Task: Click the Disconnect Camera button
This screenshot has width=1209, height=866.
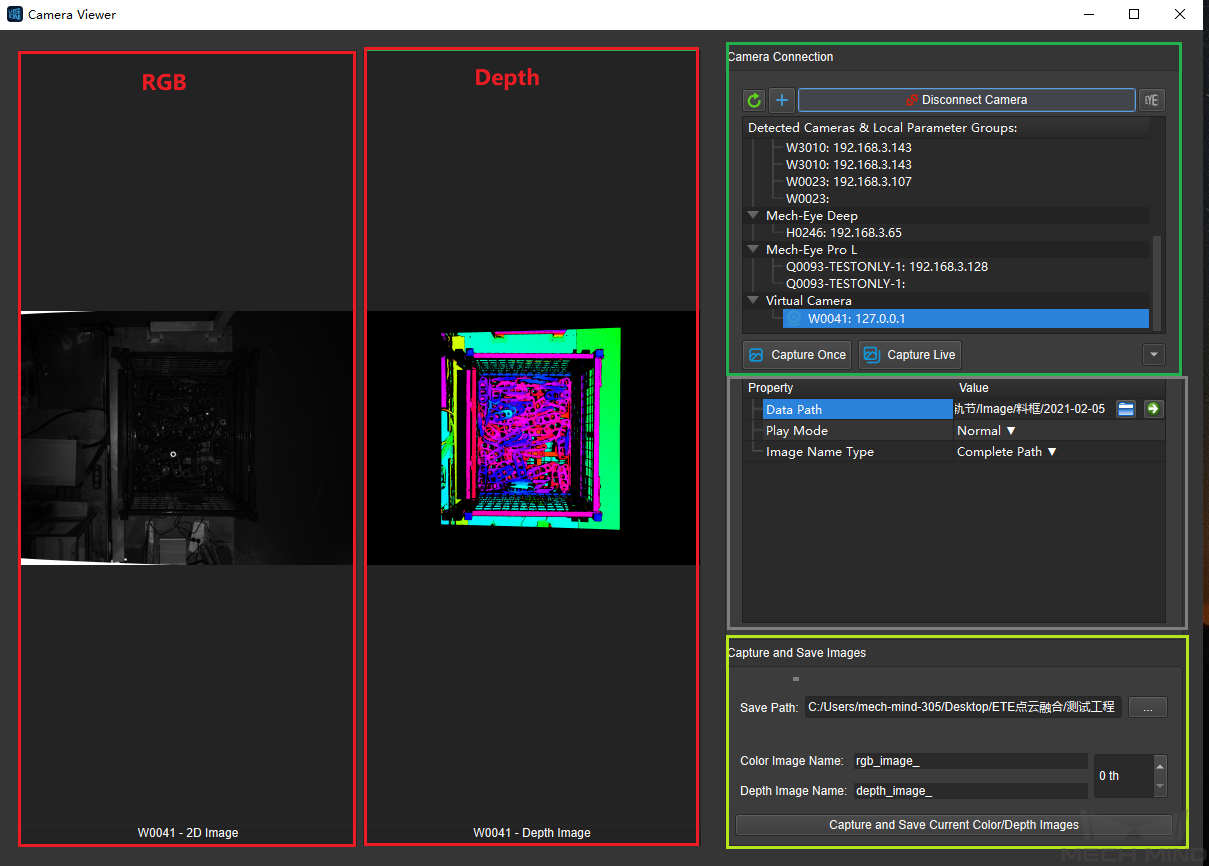Action: [x=966, y=100]
